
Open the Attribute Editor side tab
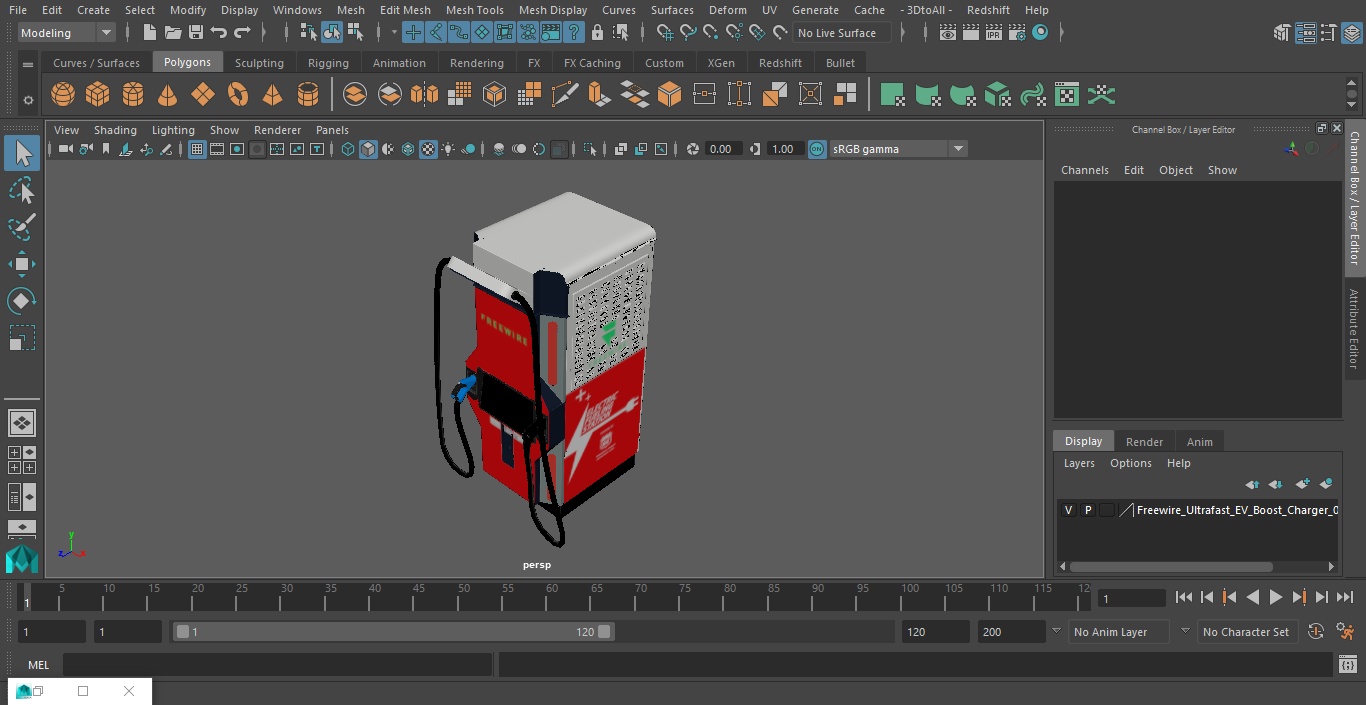1354,330
